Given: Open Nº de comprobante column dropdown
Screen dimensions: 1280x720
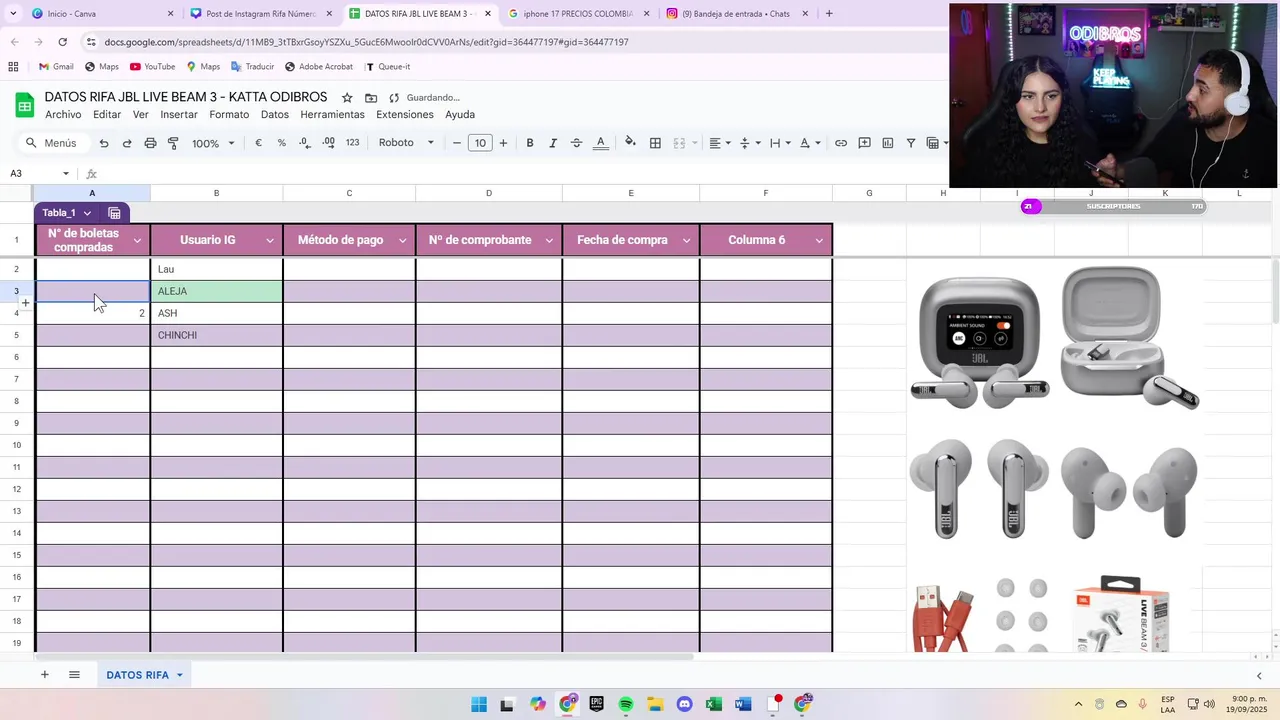Looking at the screenshot, I should [x=549, y=241].
